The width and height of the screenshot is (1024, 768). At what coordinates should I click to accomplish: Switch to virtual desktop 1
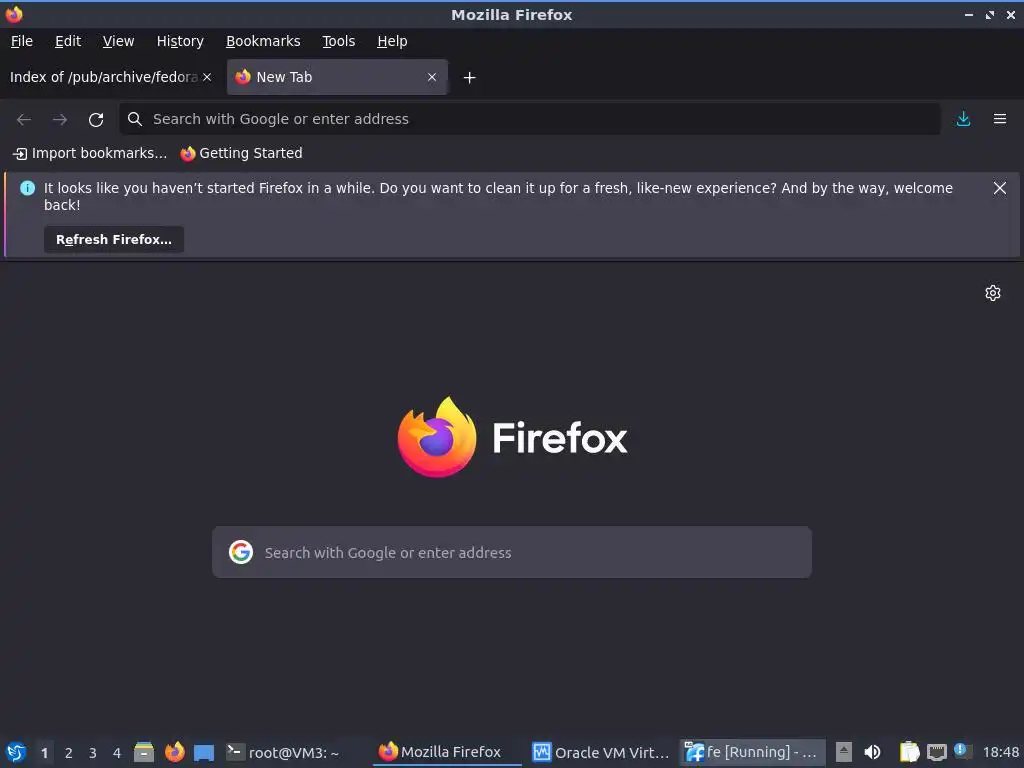pos(44,753)
